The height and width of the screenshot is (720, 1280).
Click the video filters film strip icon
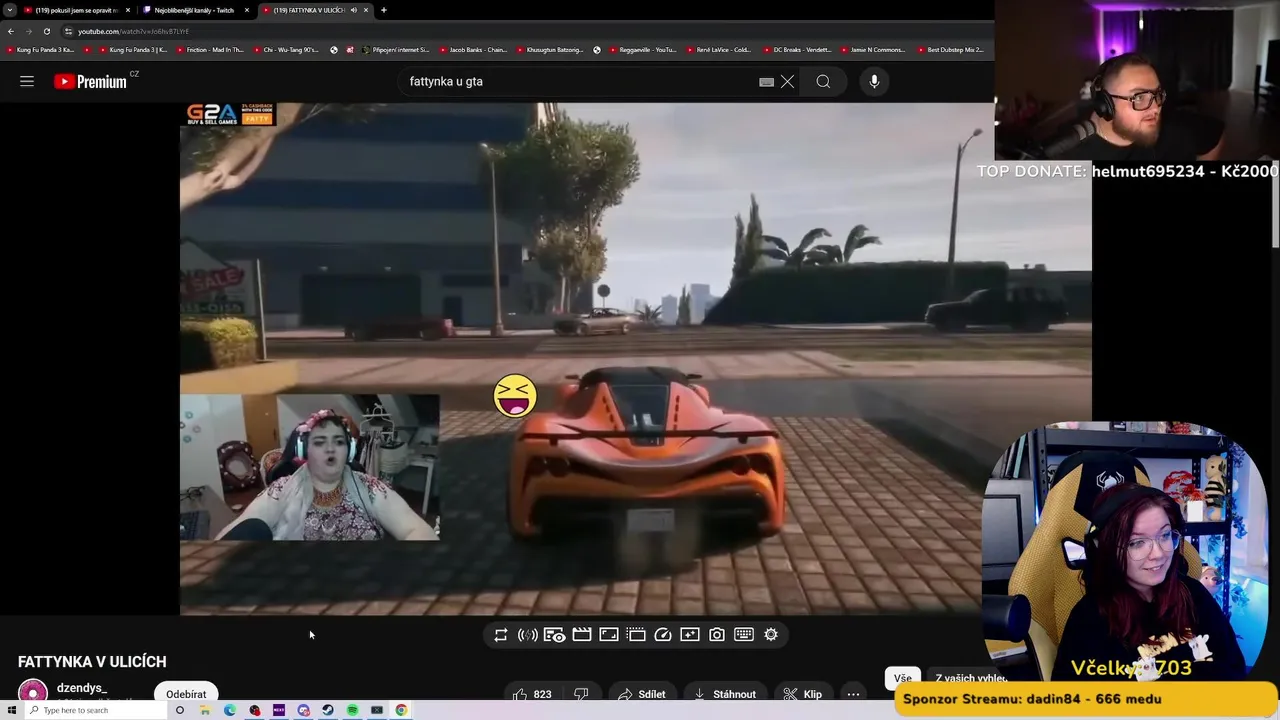pyautogui.click(x=636, y=635)
